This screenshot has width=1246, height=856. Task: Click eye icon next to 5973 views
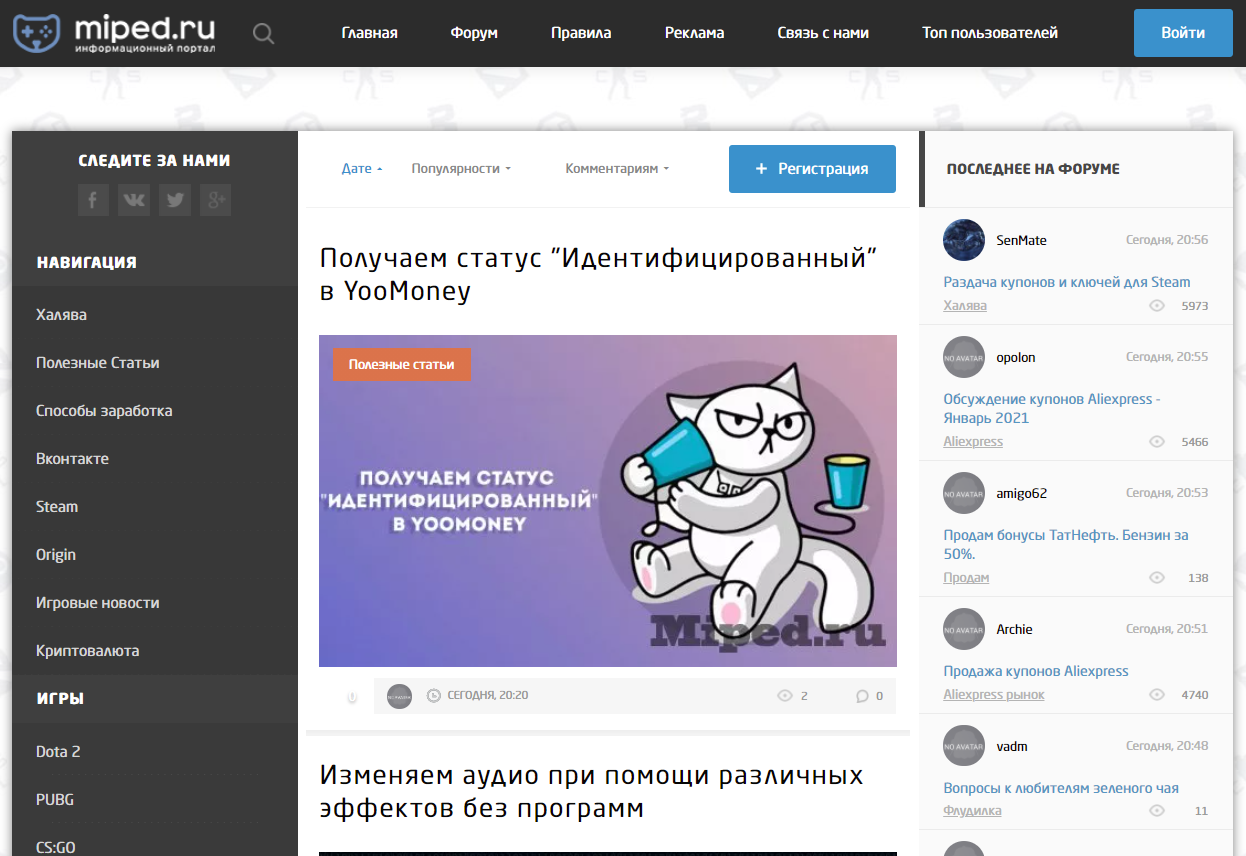pyautogui.click(x=1157, y=306)
